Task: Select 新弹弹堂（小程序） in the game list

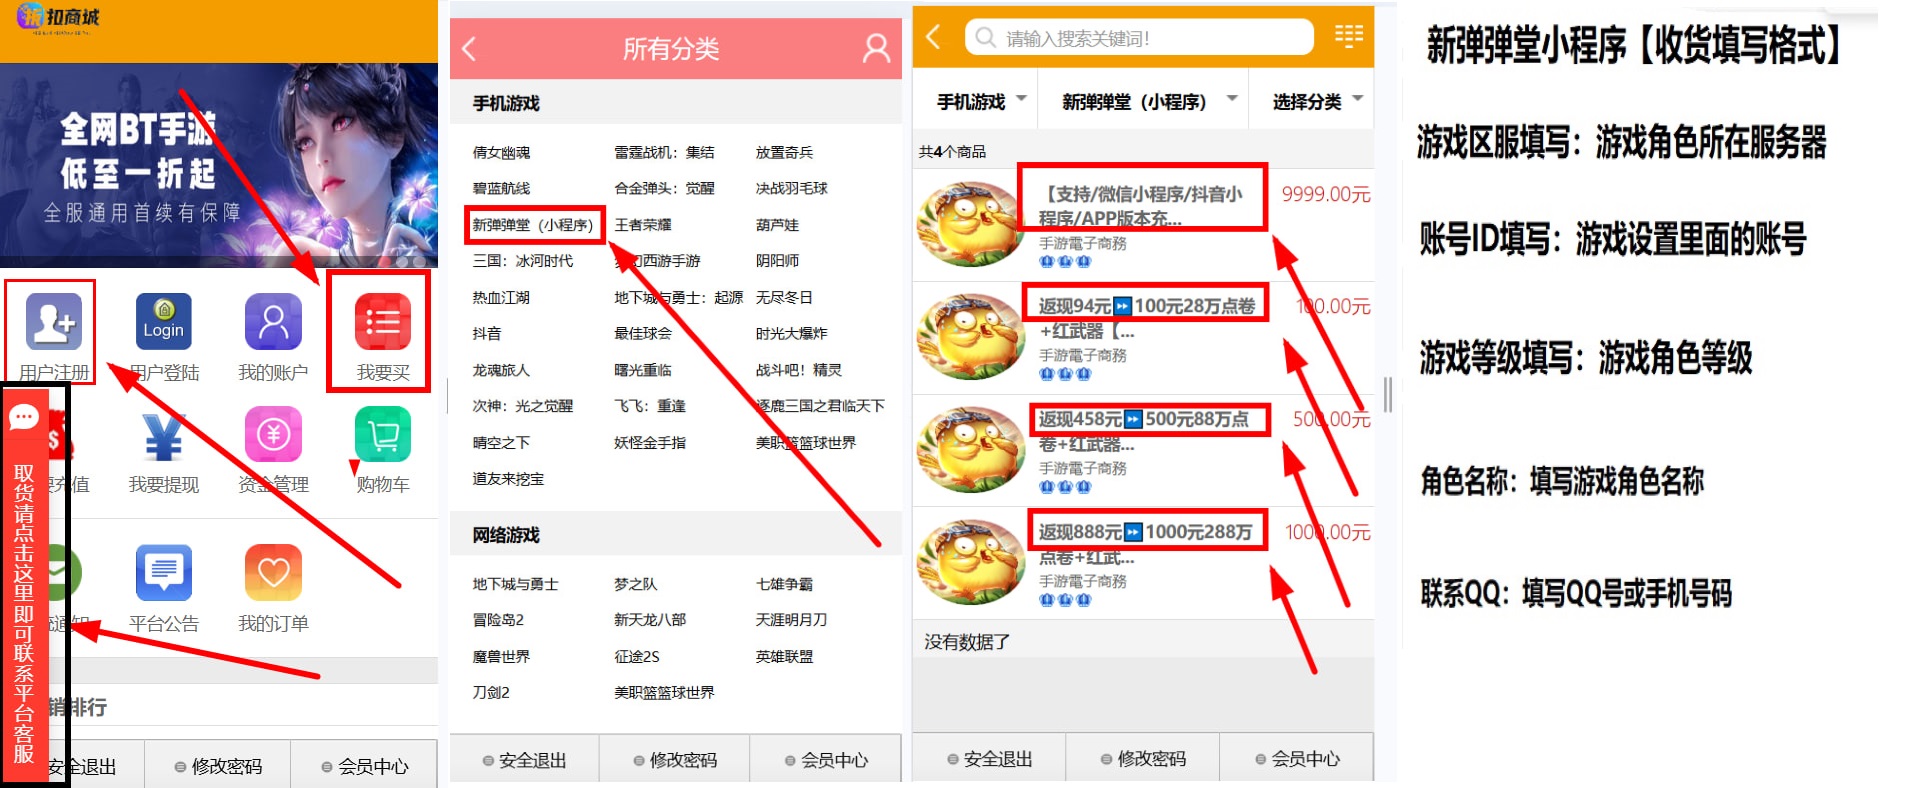Action: point(533,225)
